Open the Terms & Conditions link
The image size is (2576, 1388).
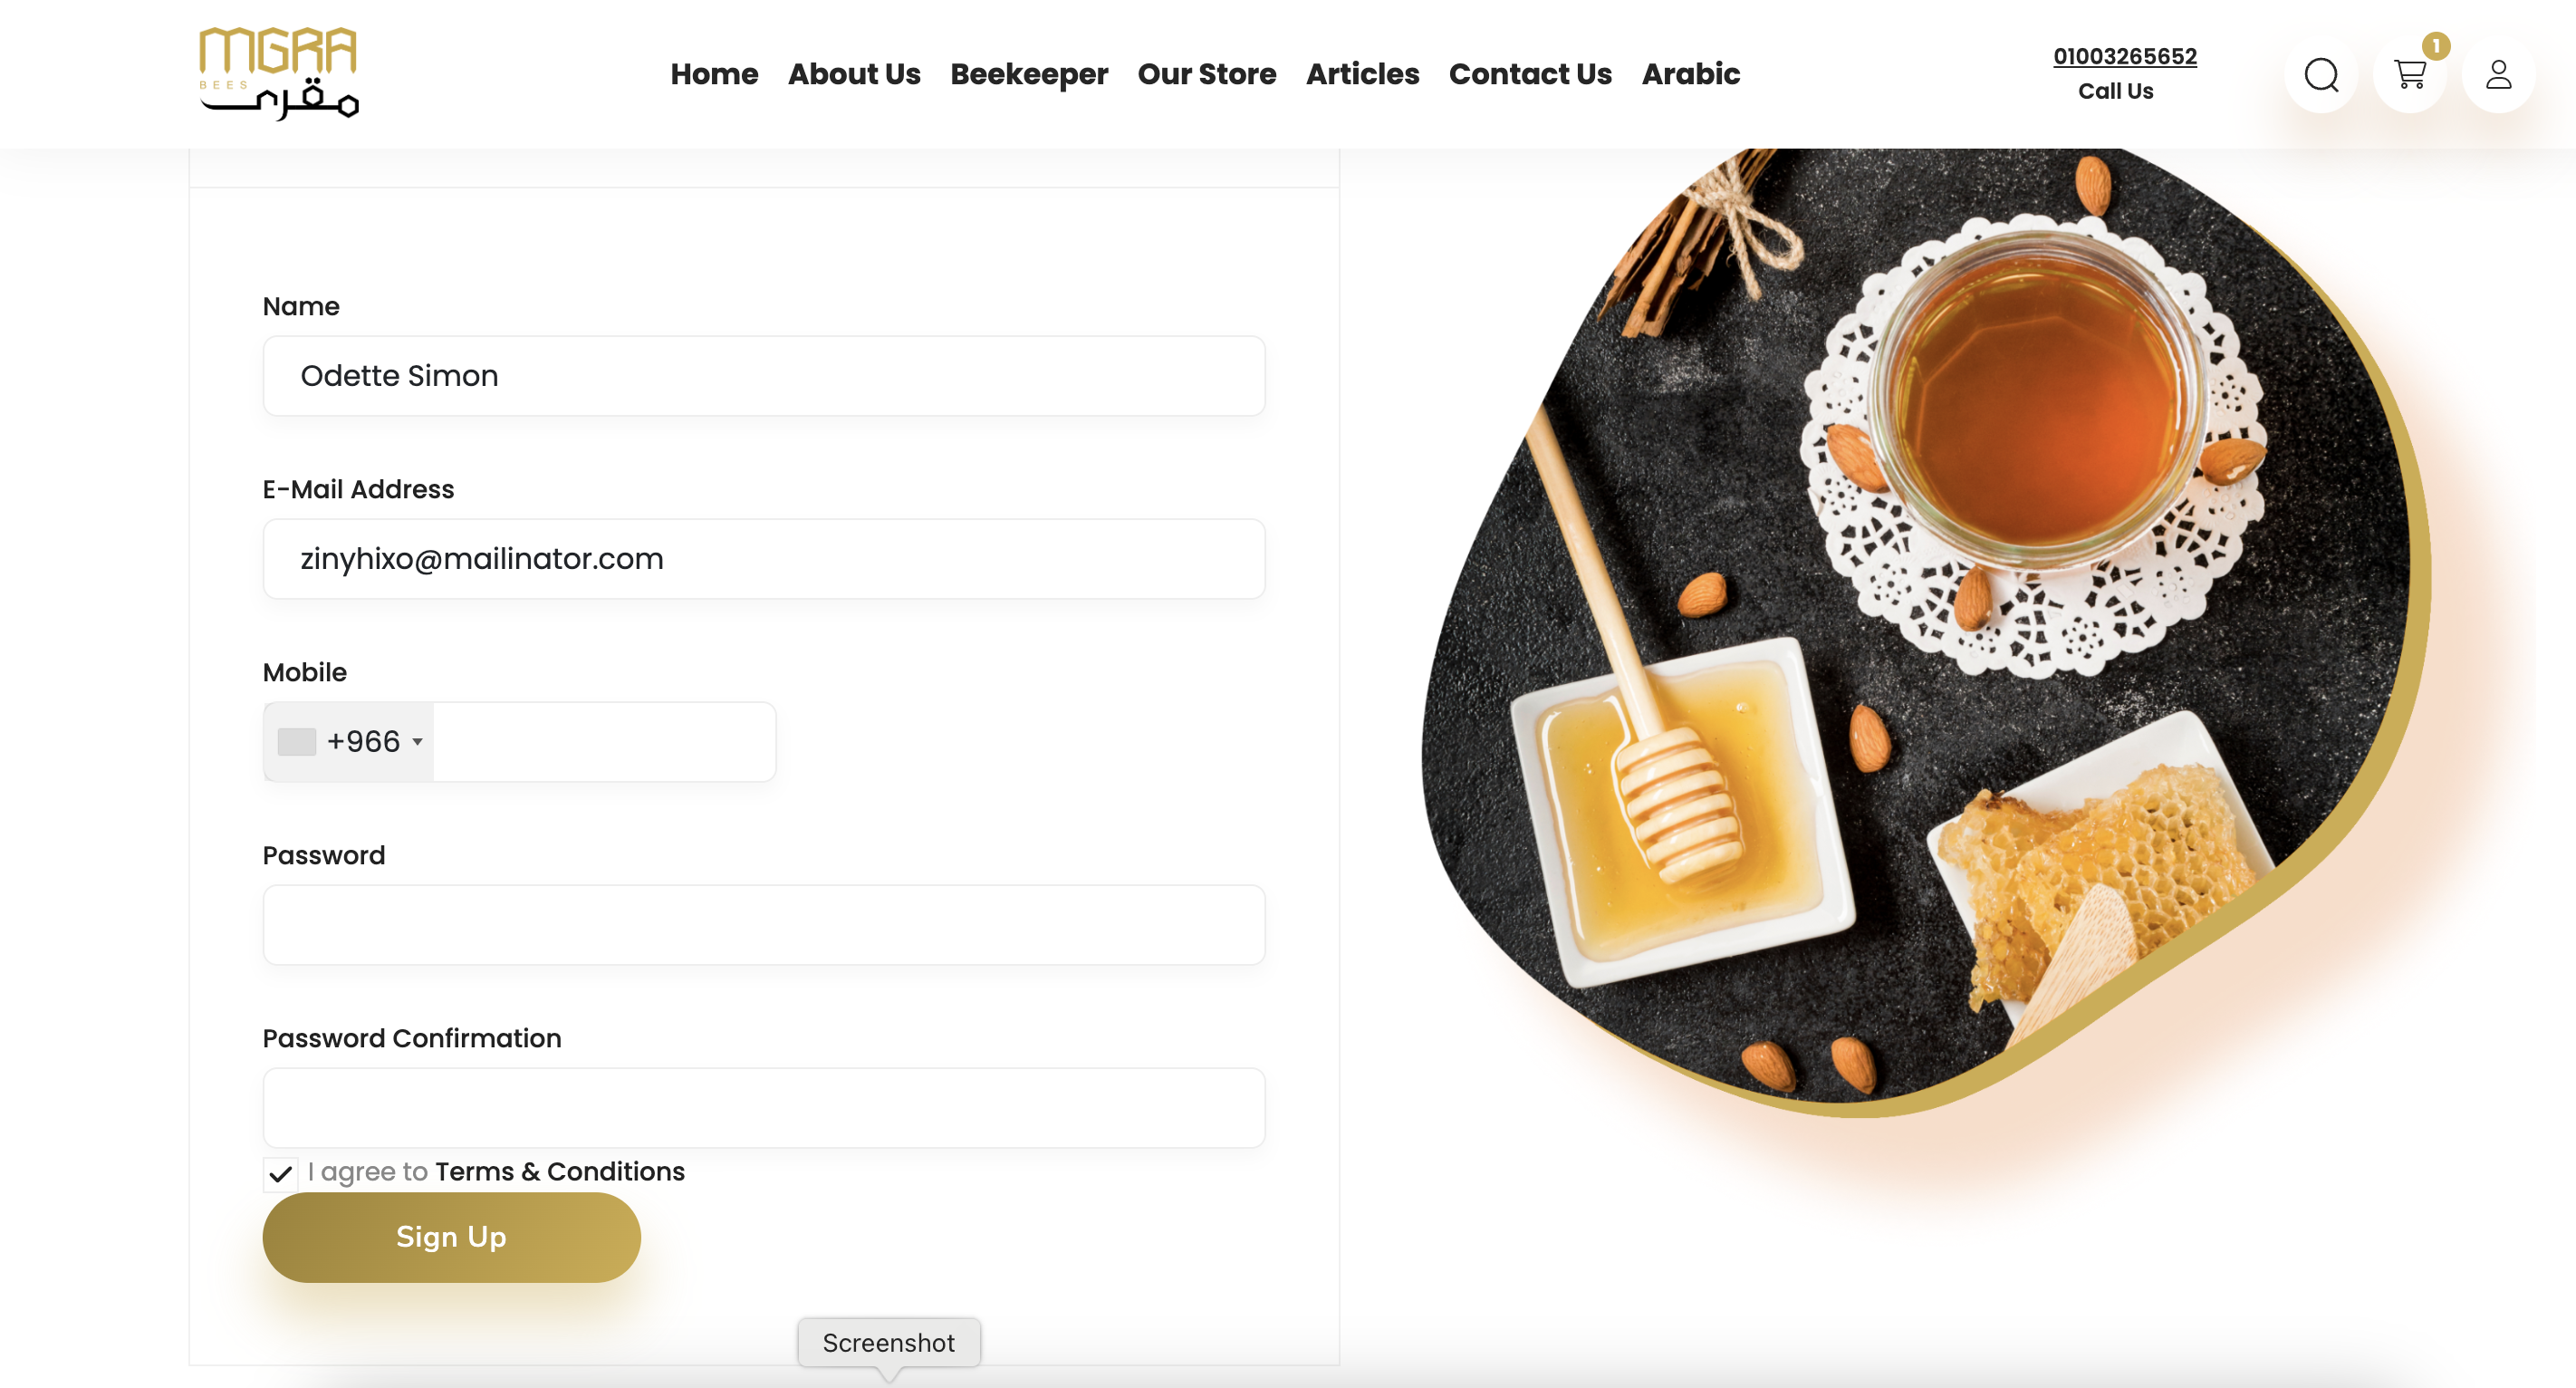560,1172
